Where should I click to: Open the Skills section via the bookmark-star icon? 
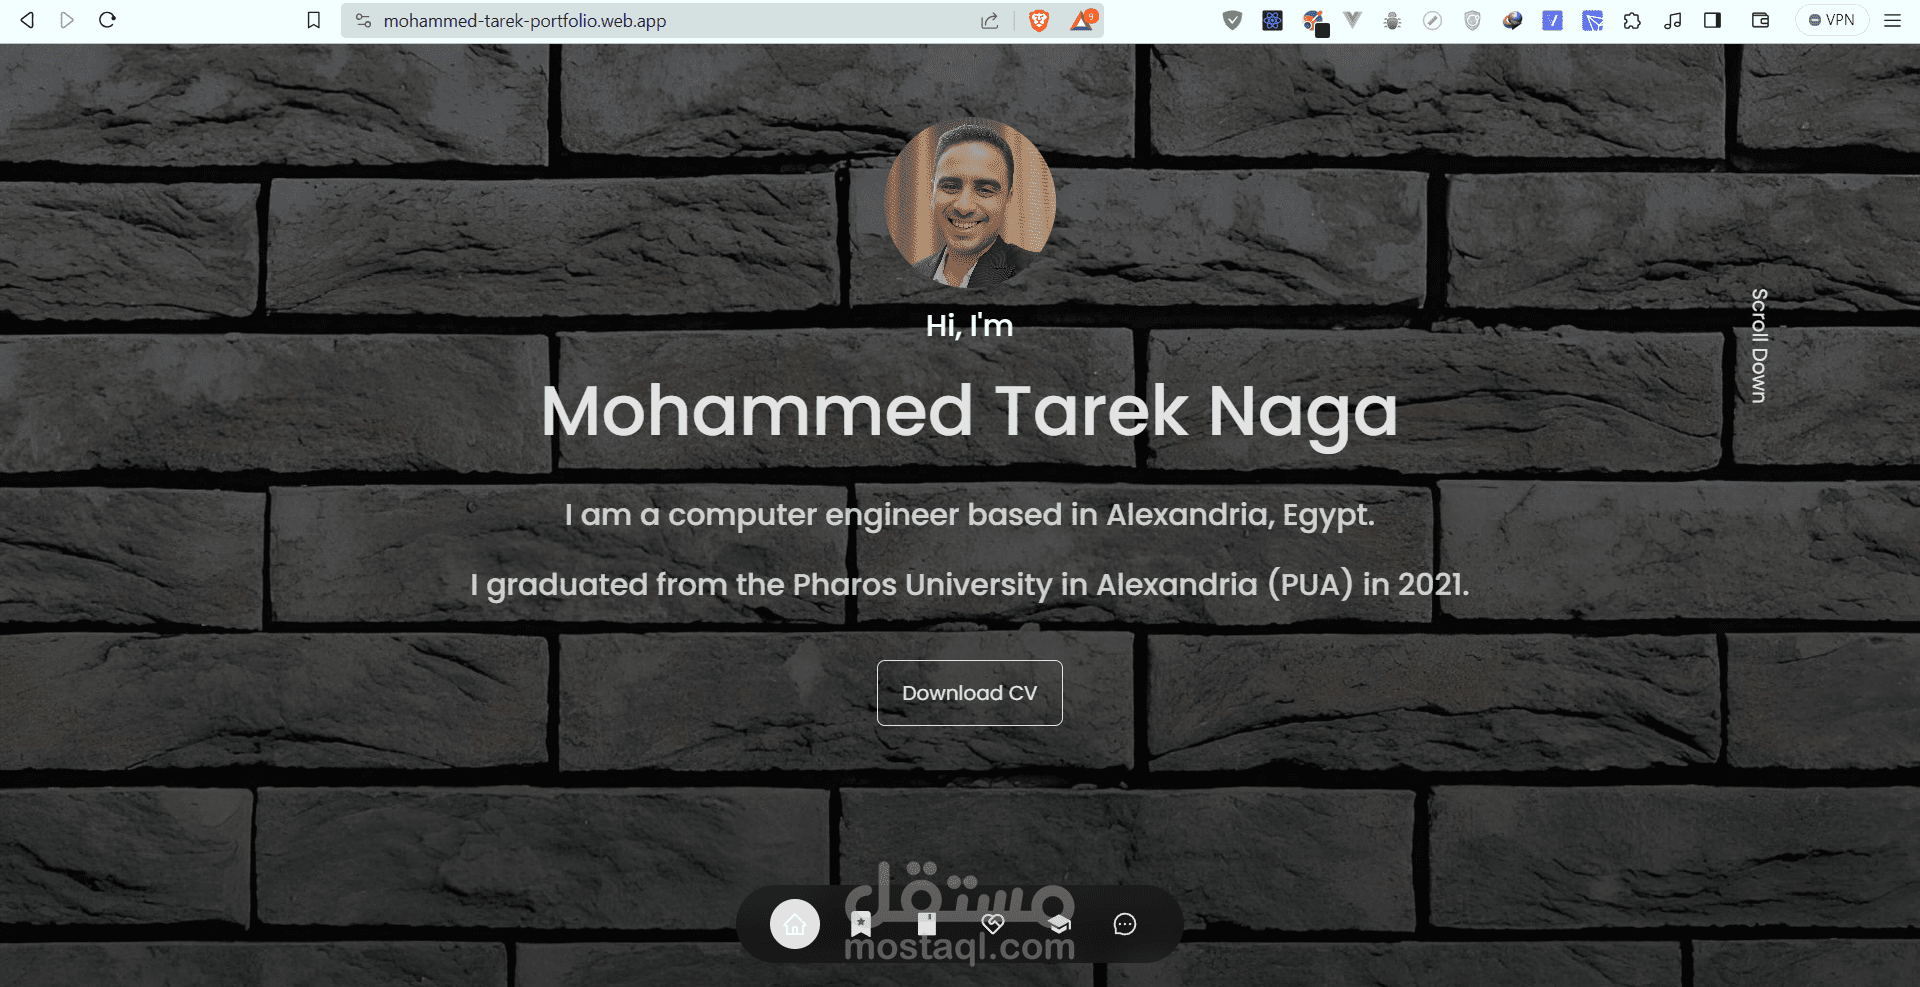click(x=860, y=924)
